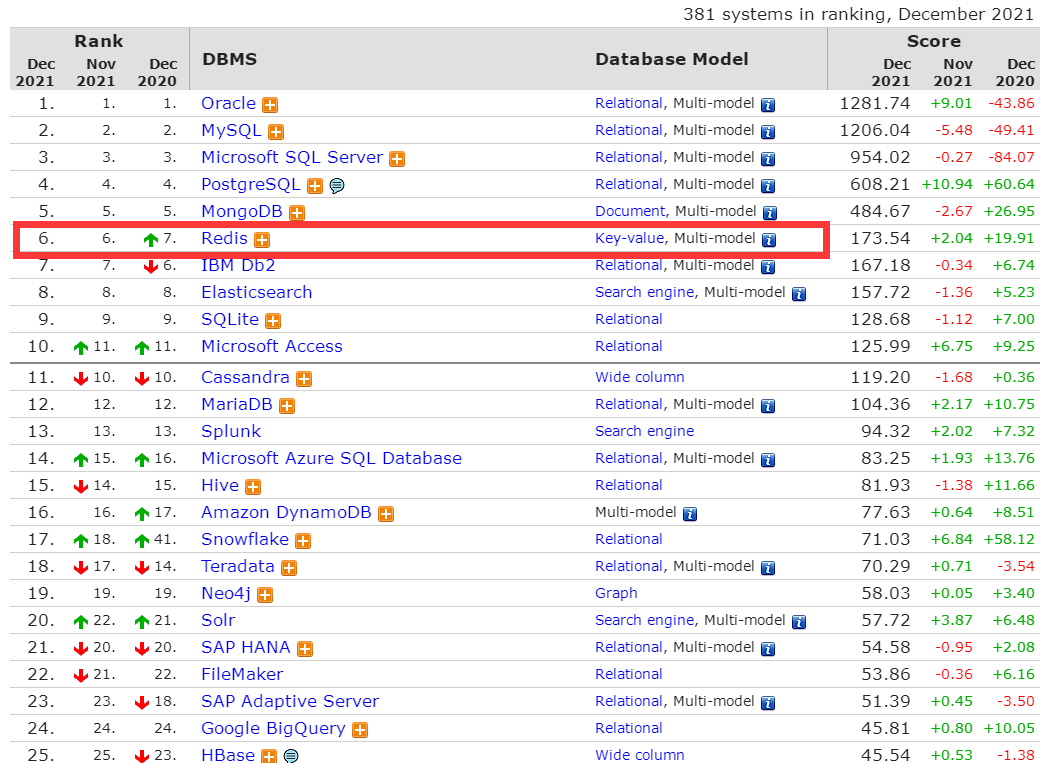Click Multi-model info icon in Amazon DynamoDB row

click(x=690, y=514)
